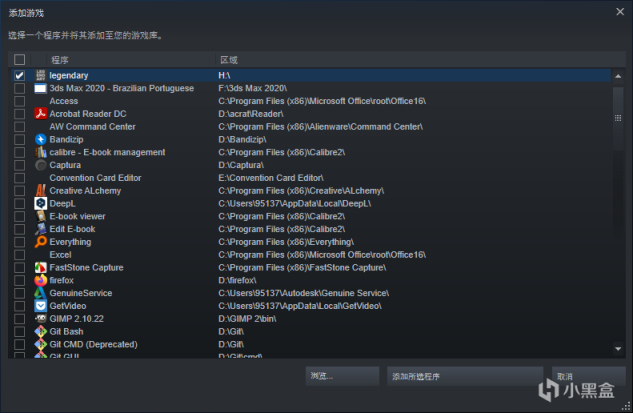Click the legendary program icon
The width and height of the screenshot is (633, 413).
point(40,75)
